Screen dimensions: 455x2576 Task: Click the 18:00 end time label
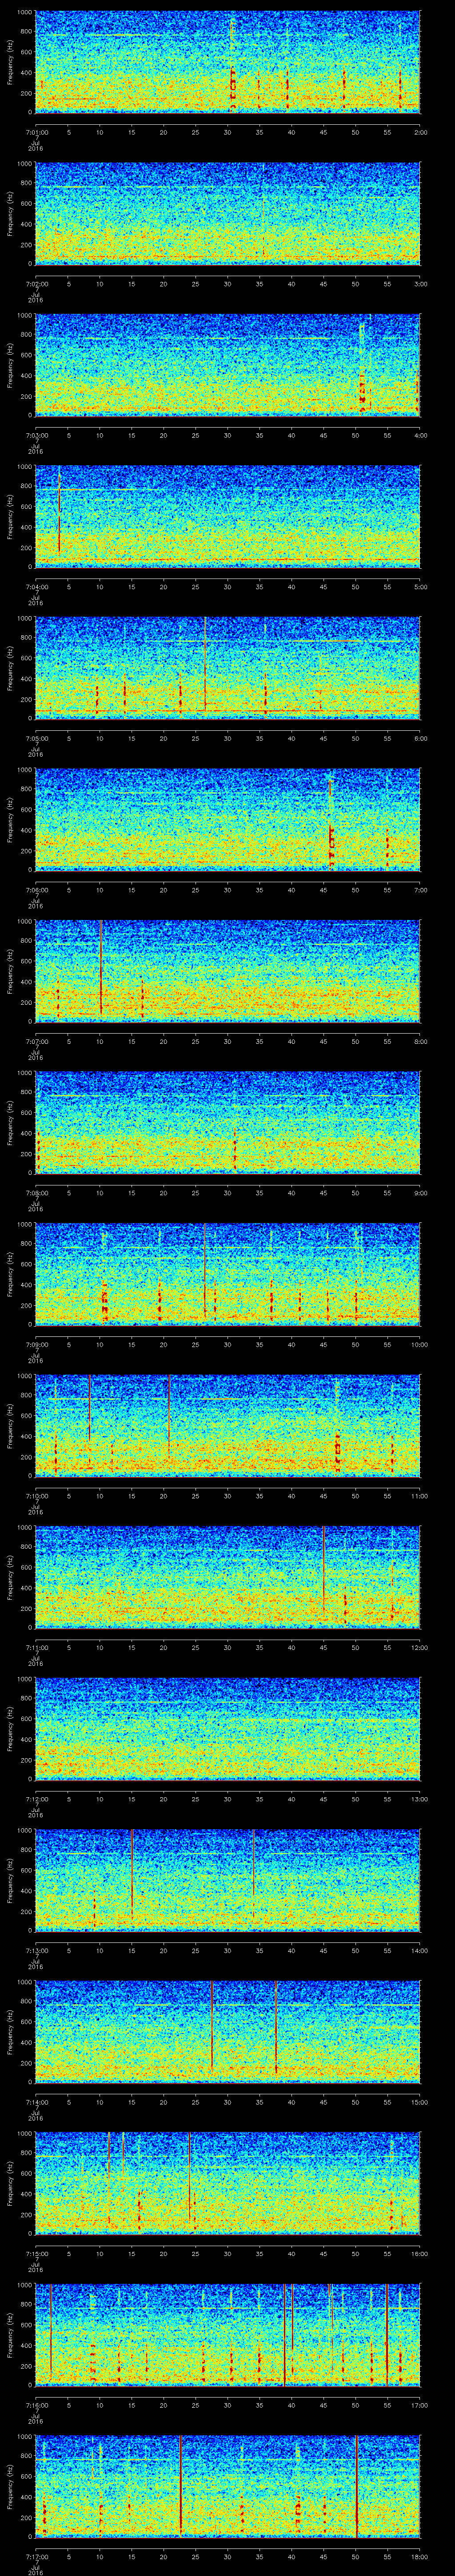(x=419, y=2557)
